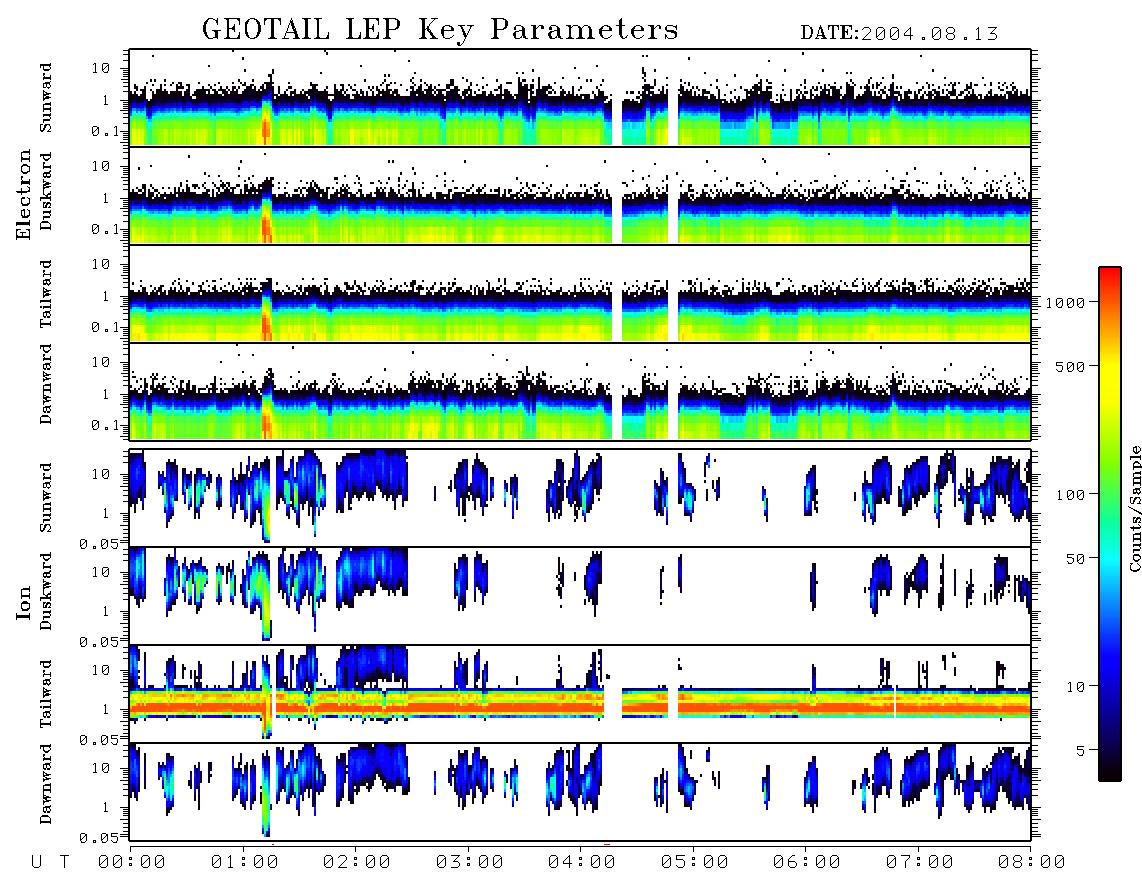Click the 'GEOTAIL LEP Key Parameters' title
This screenshot has width=1142, height=880.
tap(440, 30)
